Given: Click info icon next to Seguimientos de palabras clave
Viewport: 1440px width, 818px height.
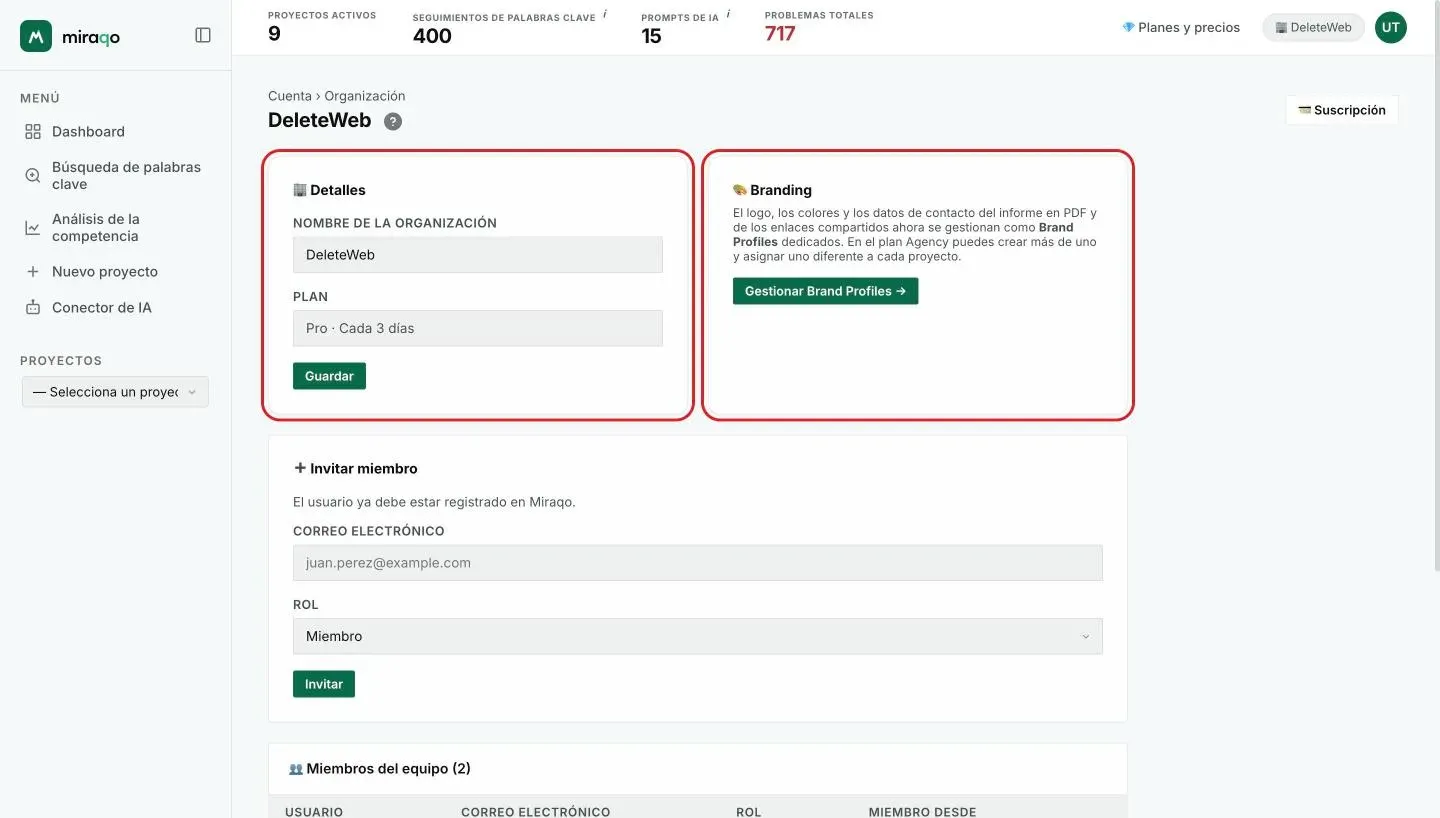Looking at the screenshot, I should click(x=605, y=14).
